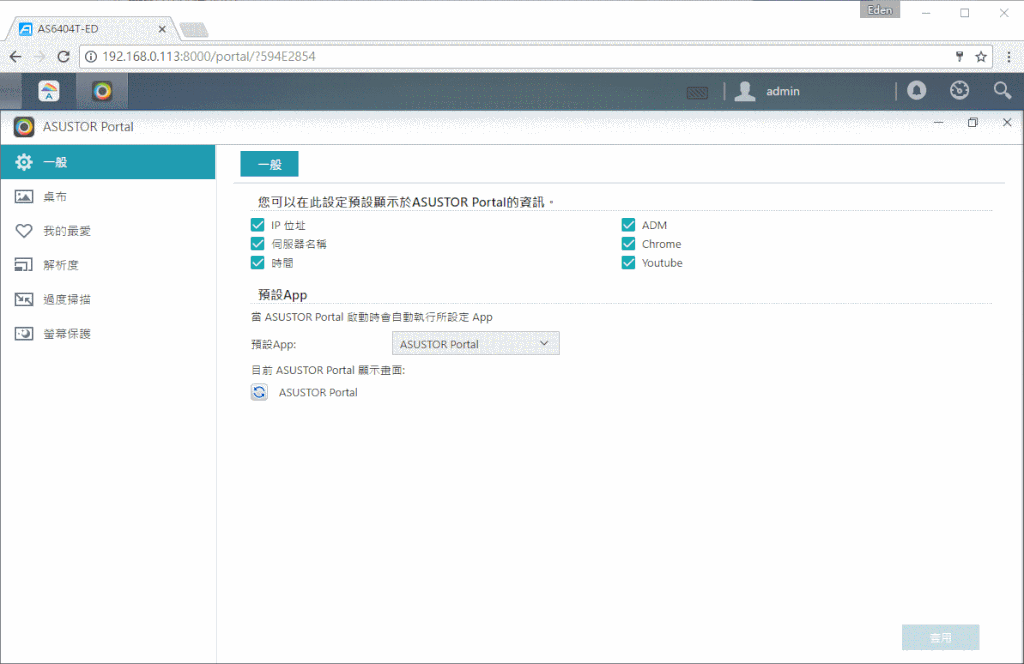1024x664 pixels.
Task: Disable the 時間 checkbox
Action: 257,263
